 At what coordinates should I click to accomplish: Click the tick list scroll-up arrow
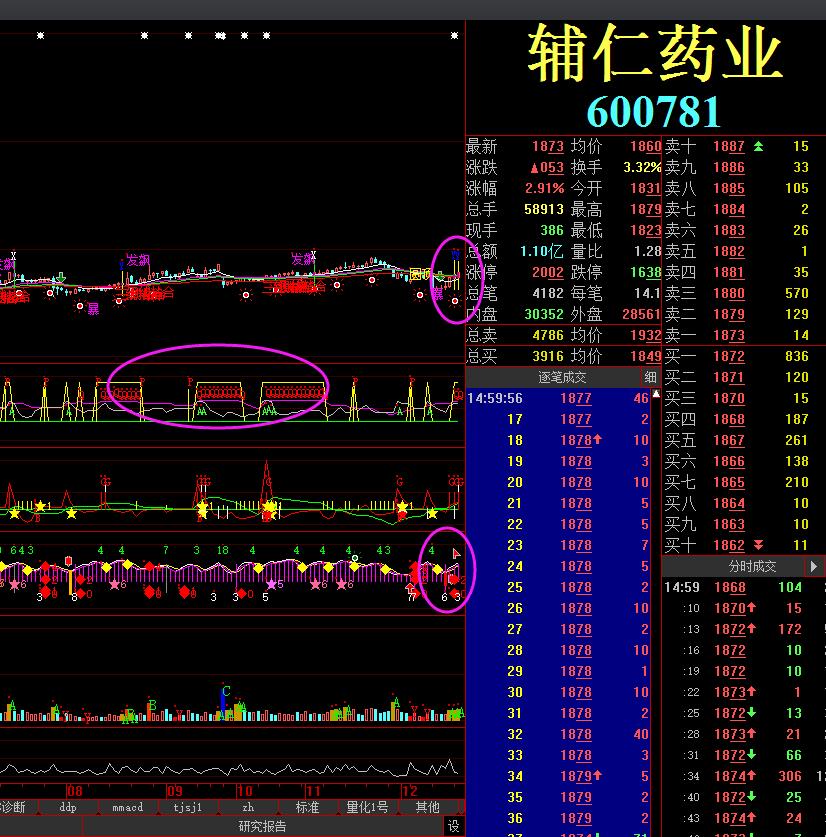[x=656, y=394]
